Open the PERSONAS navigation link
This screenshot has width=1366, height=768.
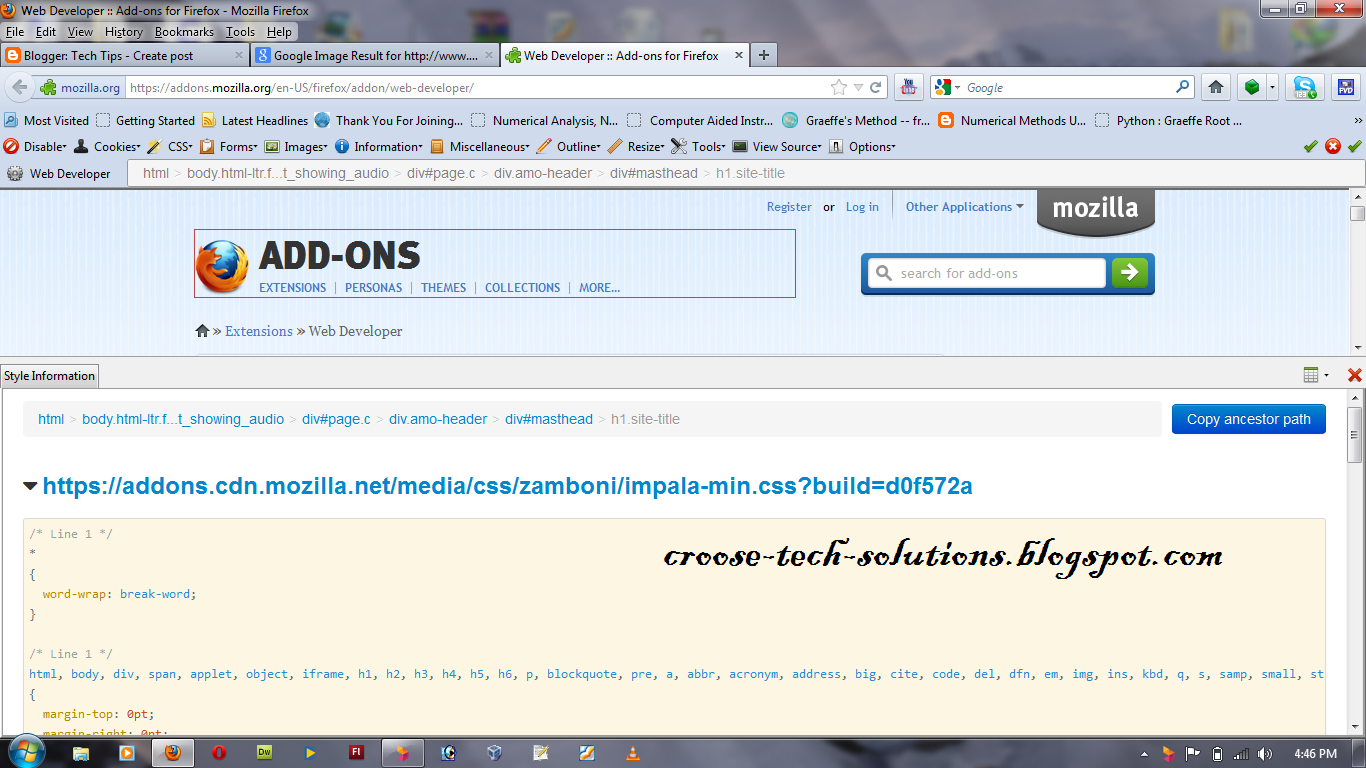[373, 288]
